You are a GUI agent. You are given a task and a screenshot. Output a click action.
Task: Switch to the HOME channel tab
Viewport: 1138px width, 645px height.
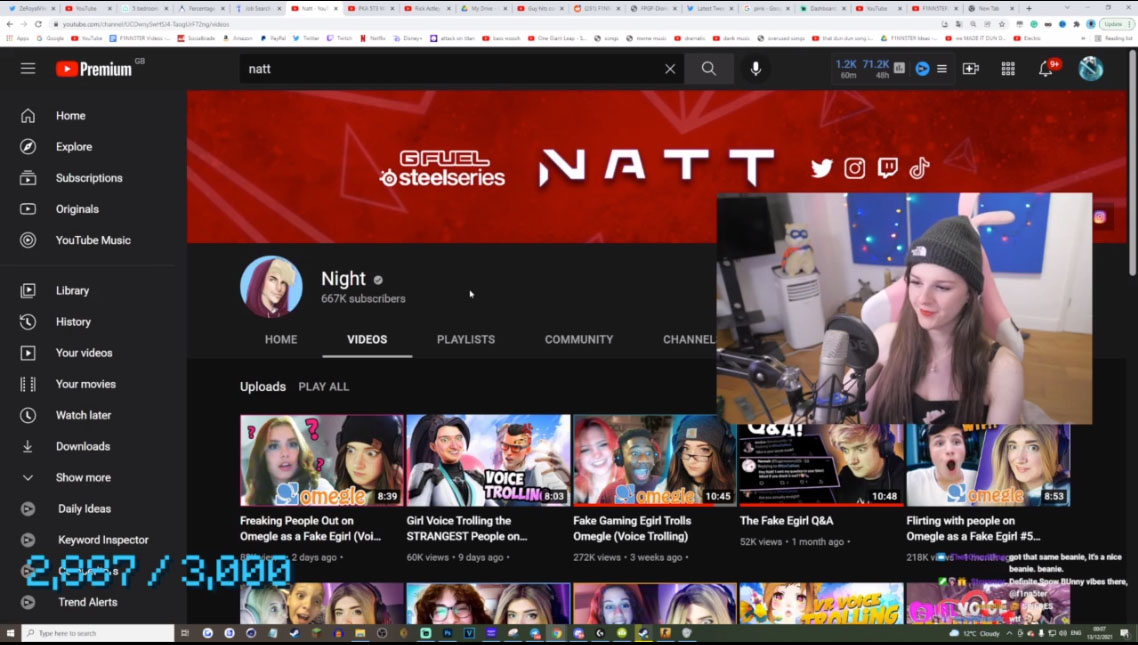coord(281,340)
